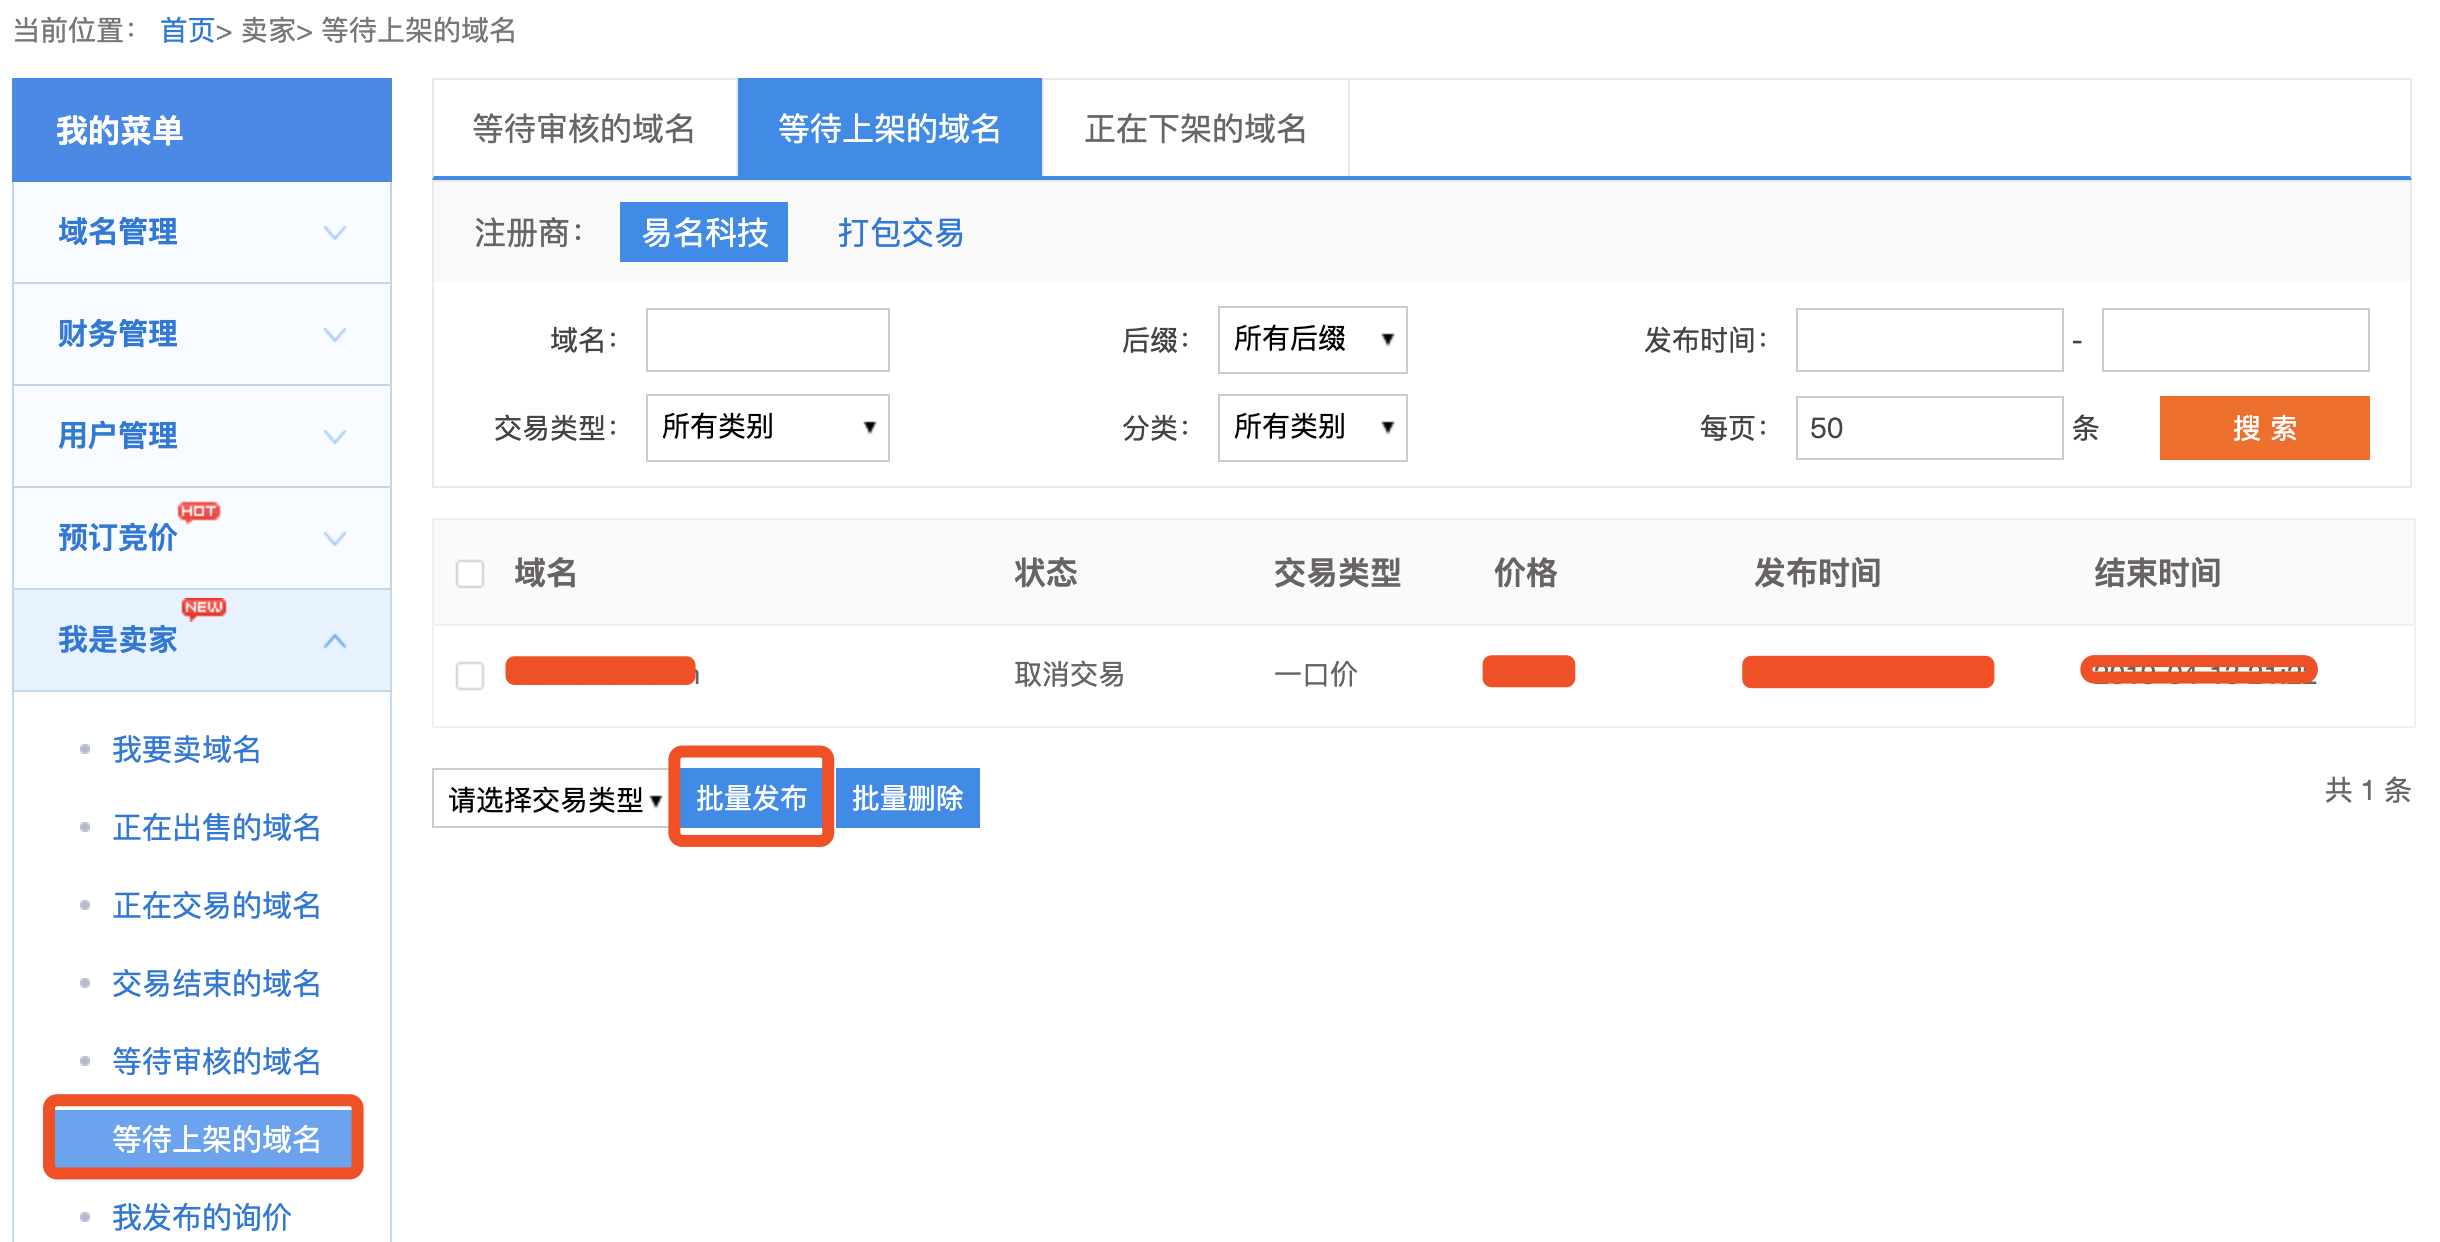This screenshot has height=1242, width=2440.
Task: Click the 批量发布 button
Action: click(750, 797)
